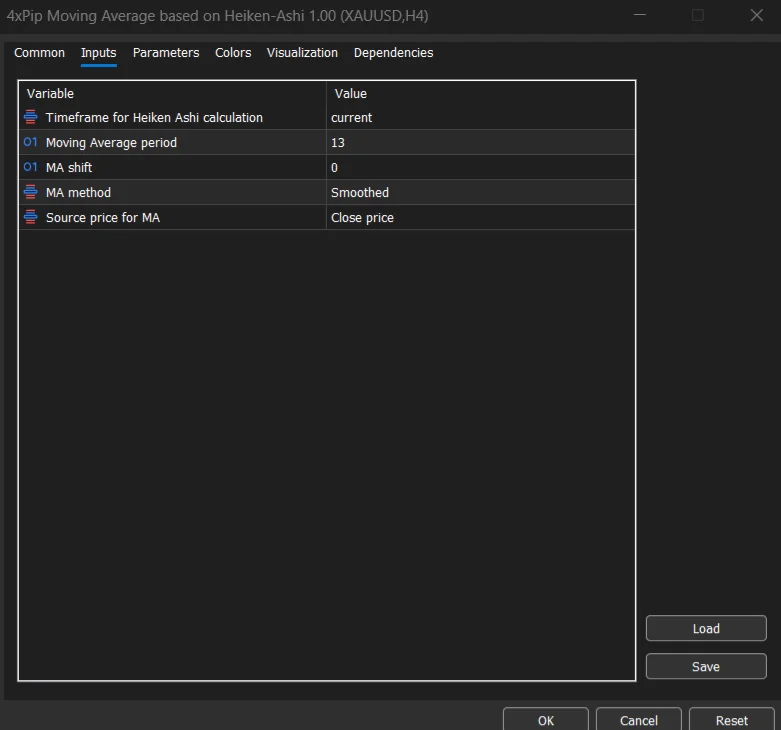Viewport: 781px width, 730px height.
Task: Switch to the Common tab
Action: tap(39, 53)
